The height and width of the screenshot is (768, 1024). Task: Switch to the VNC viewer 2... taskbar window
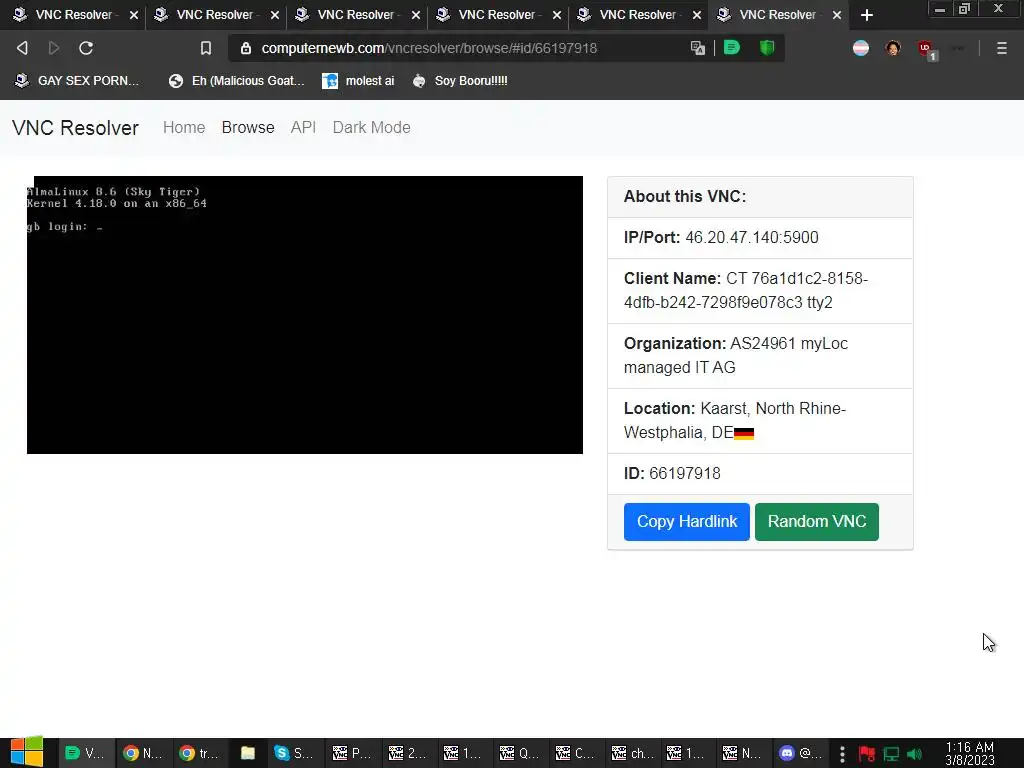click(x=408, y=753)
